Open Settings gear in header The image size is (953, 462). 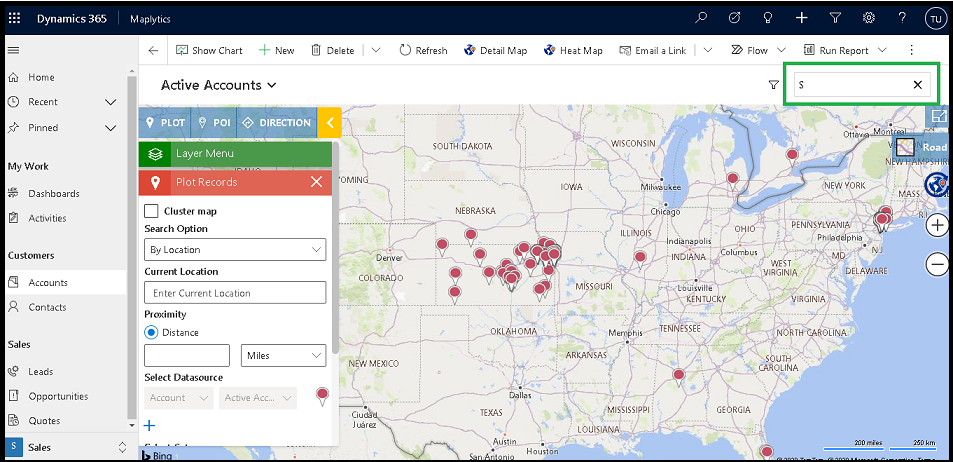click(x=869, y=18)
